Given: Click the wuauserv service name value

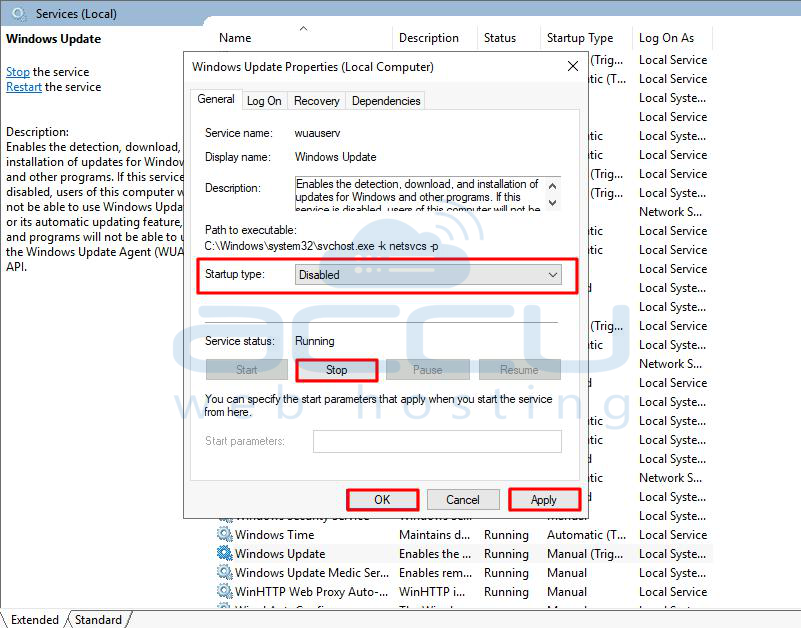Looking at the screenshot, I should [317, 133].
